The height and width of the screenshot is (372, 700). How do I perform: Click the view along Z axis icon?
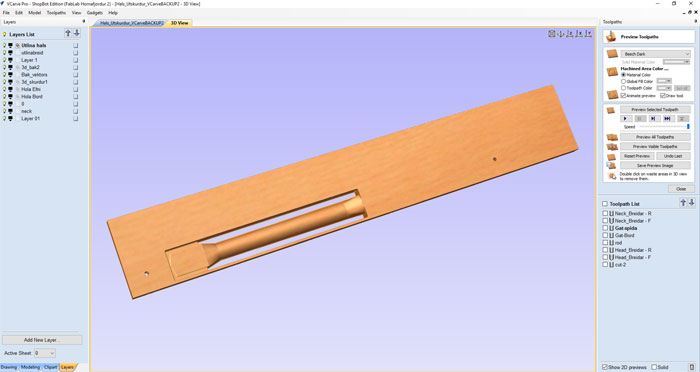[570, 34]
